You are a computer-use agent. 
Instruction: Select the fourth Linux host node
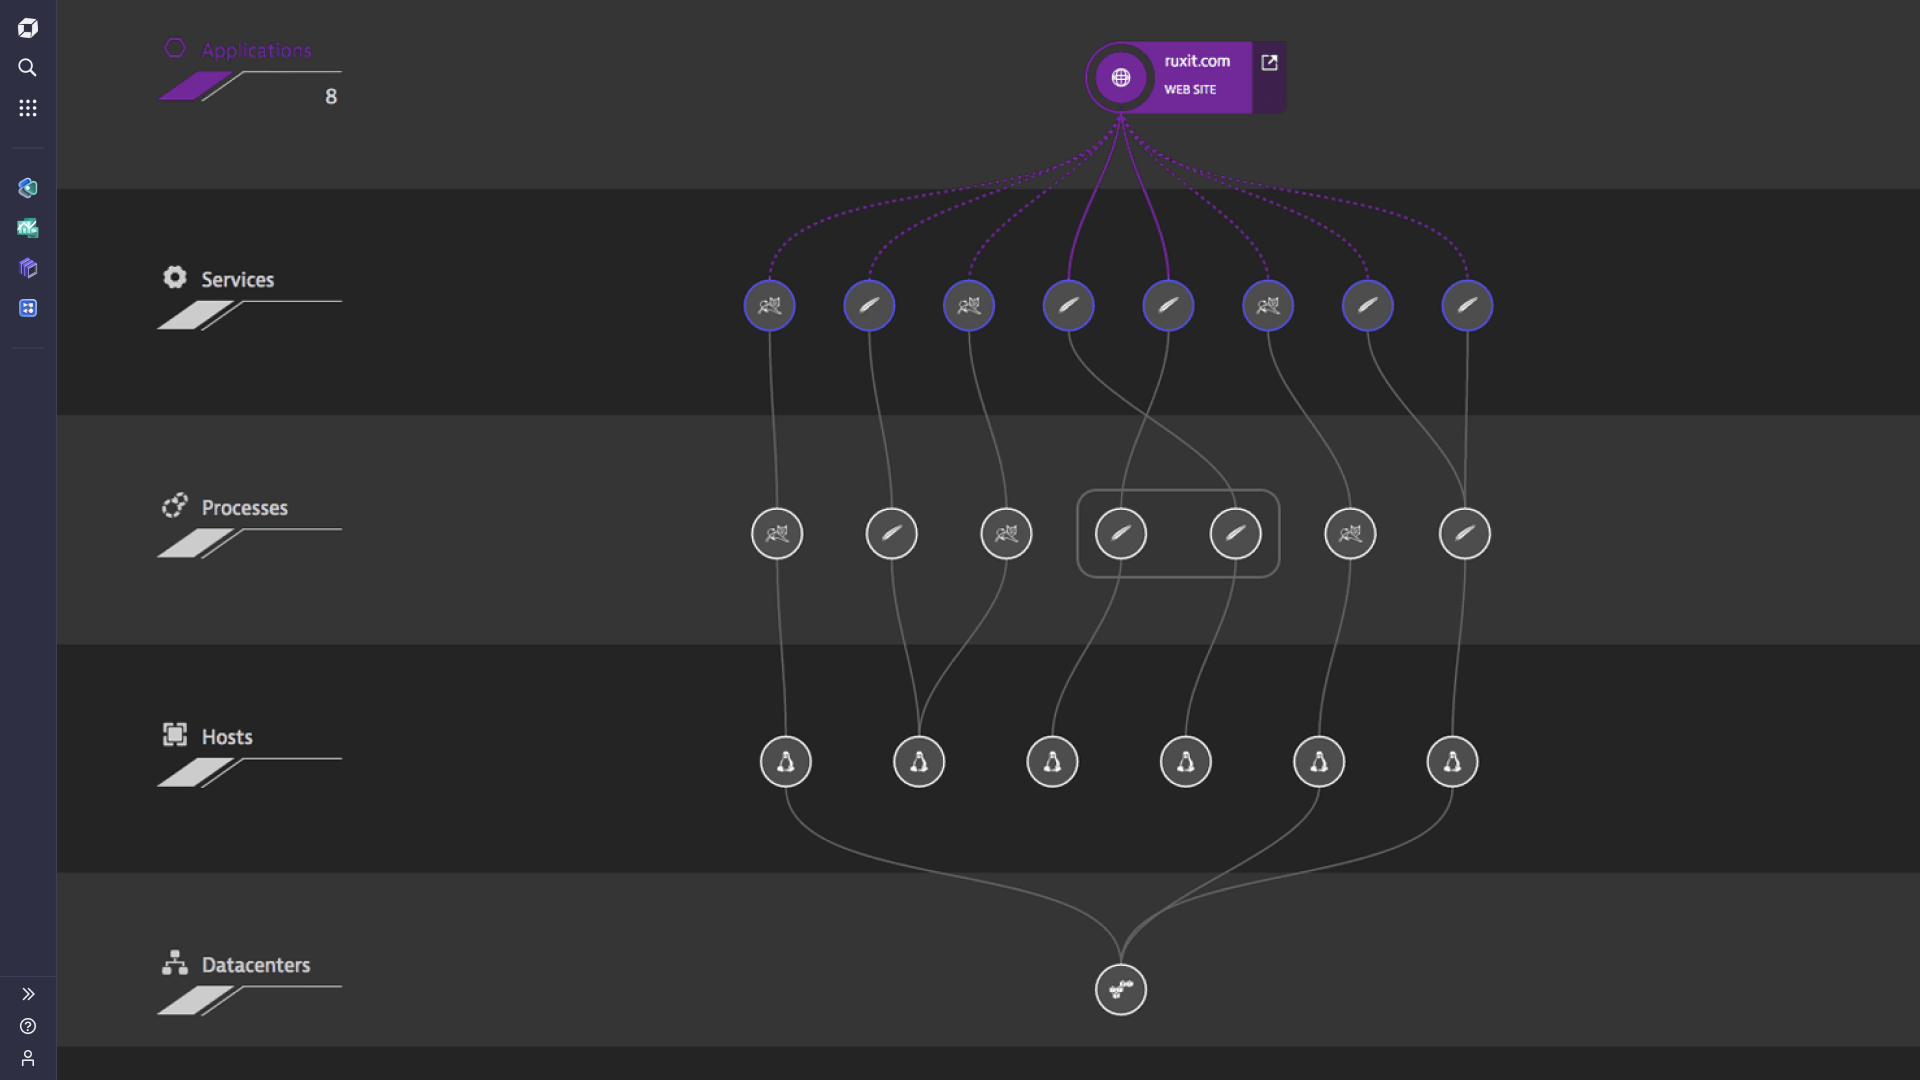tap(1186, 762)
